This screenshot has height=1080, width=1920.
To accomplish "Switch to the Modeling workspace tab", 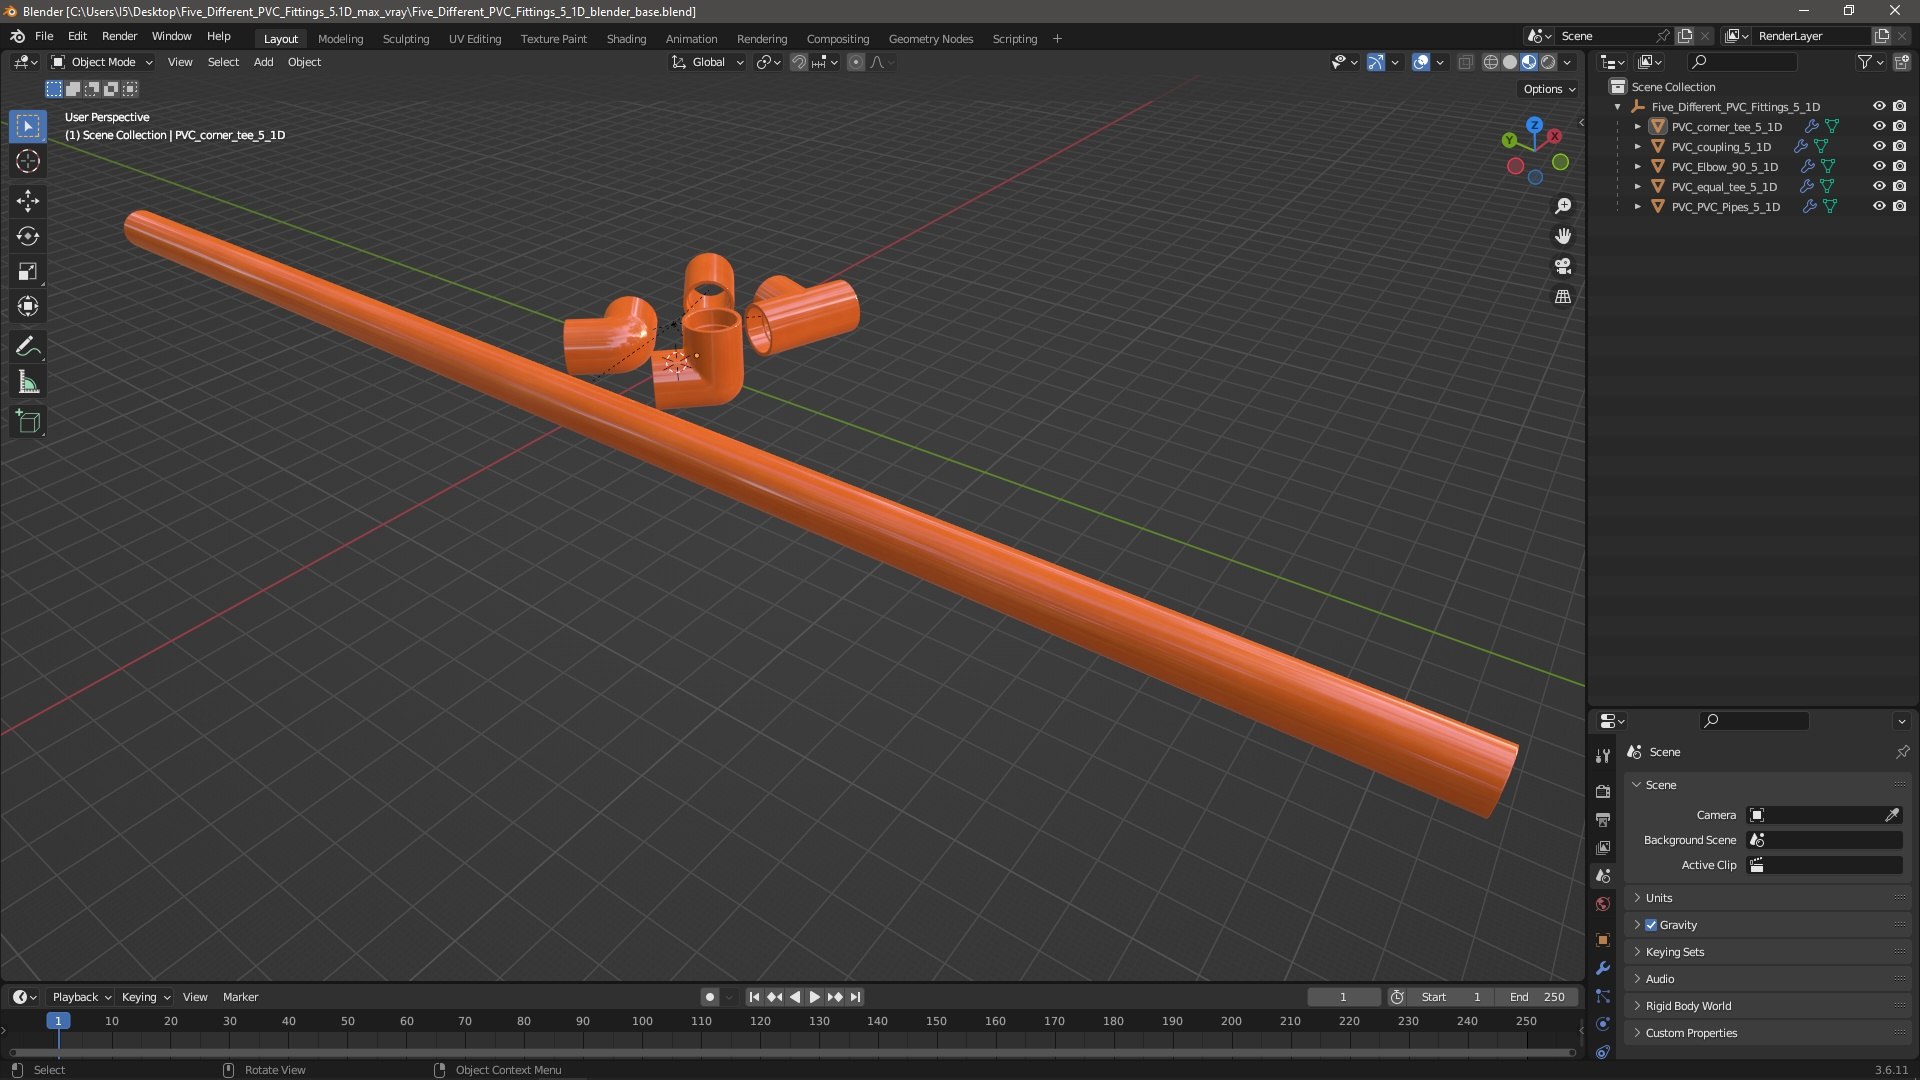I will [340, 39].
